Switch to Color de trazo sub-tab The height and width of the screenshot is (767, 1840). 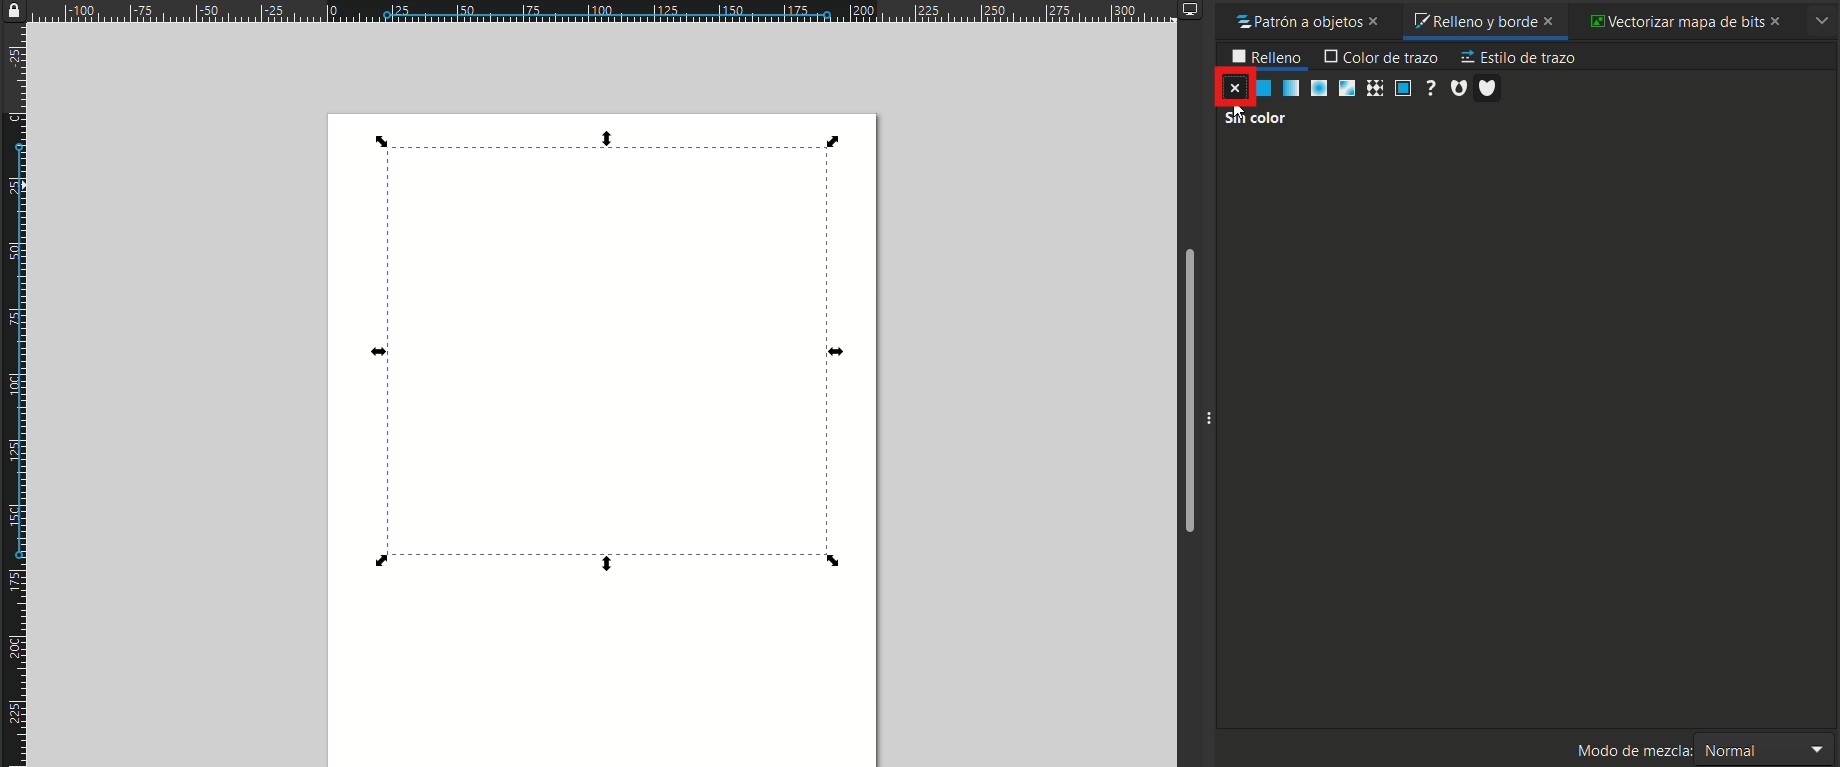tap(1381, 57)
